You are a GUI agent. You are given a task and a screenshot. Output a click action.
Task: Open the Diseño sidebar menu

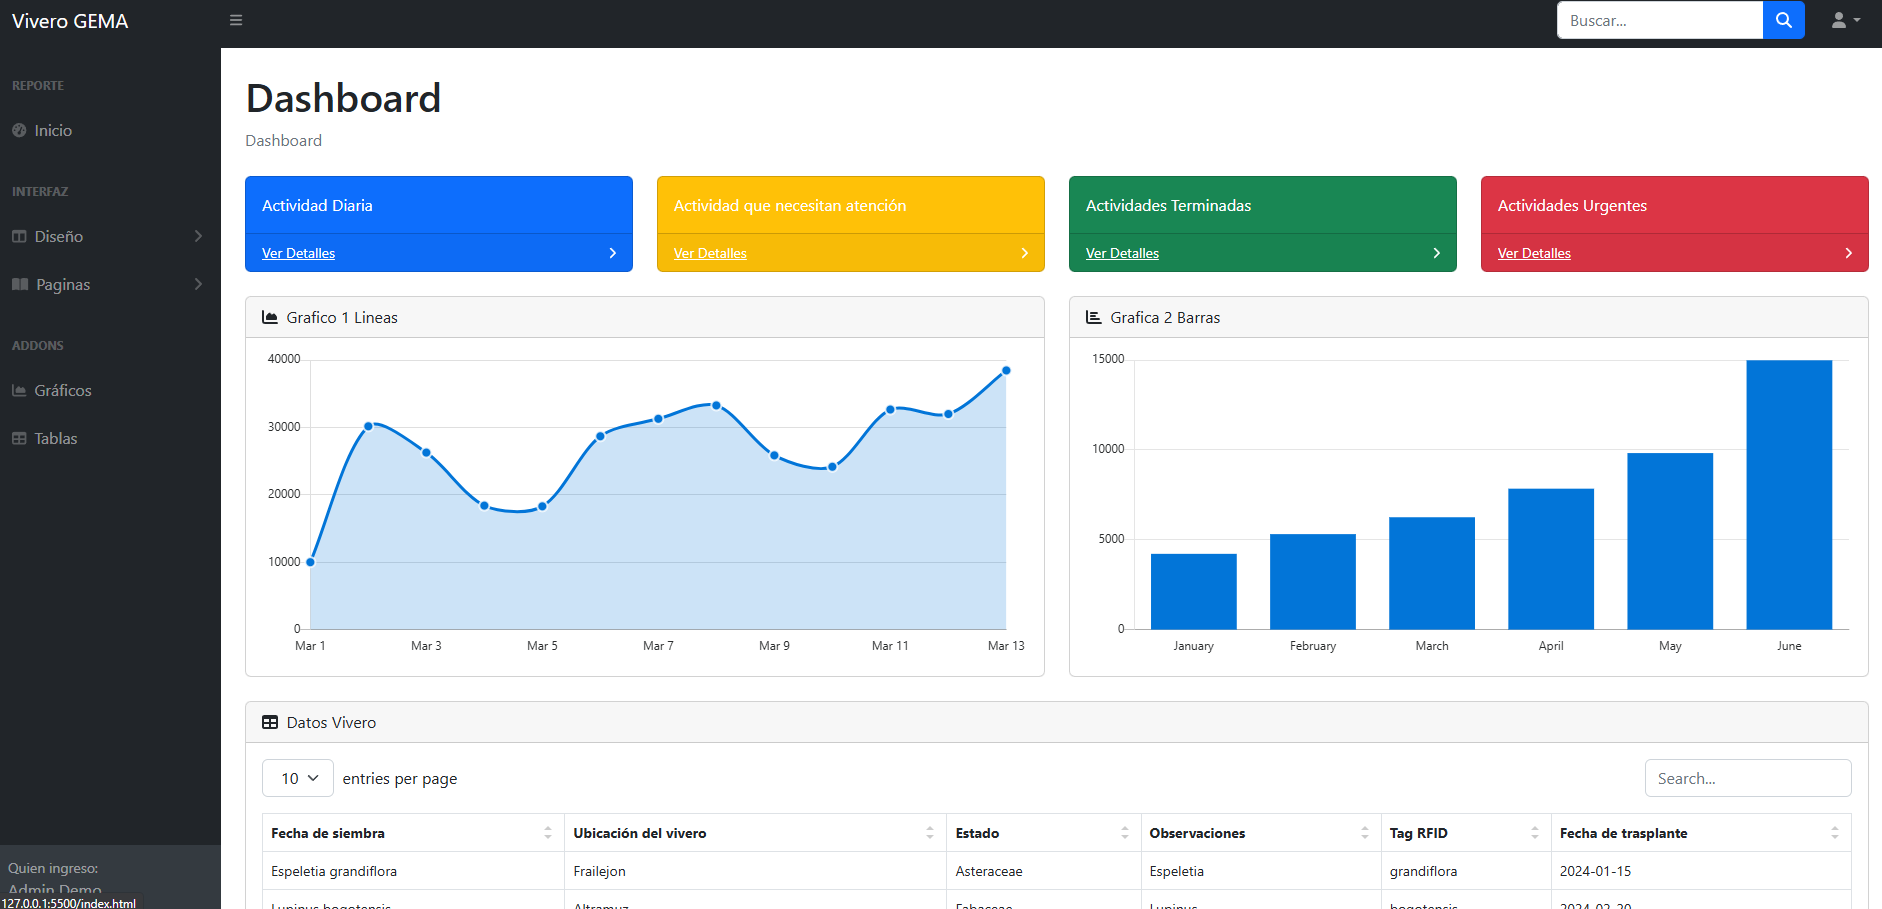(110, 236)
